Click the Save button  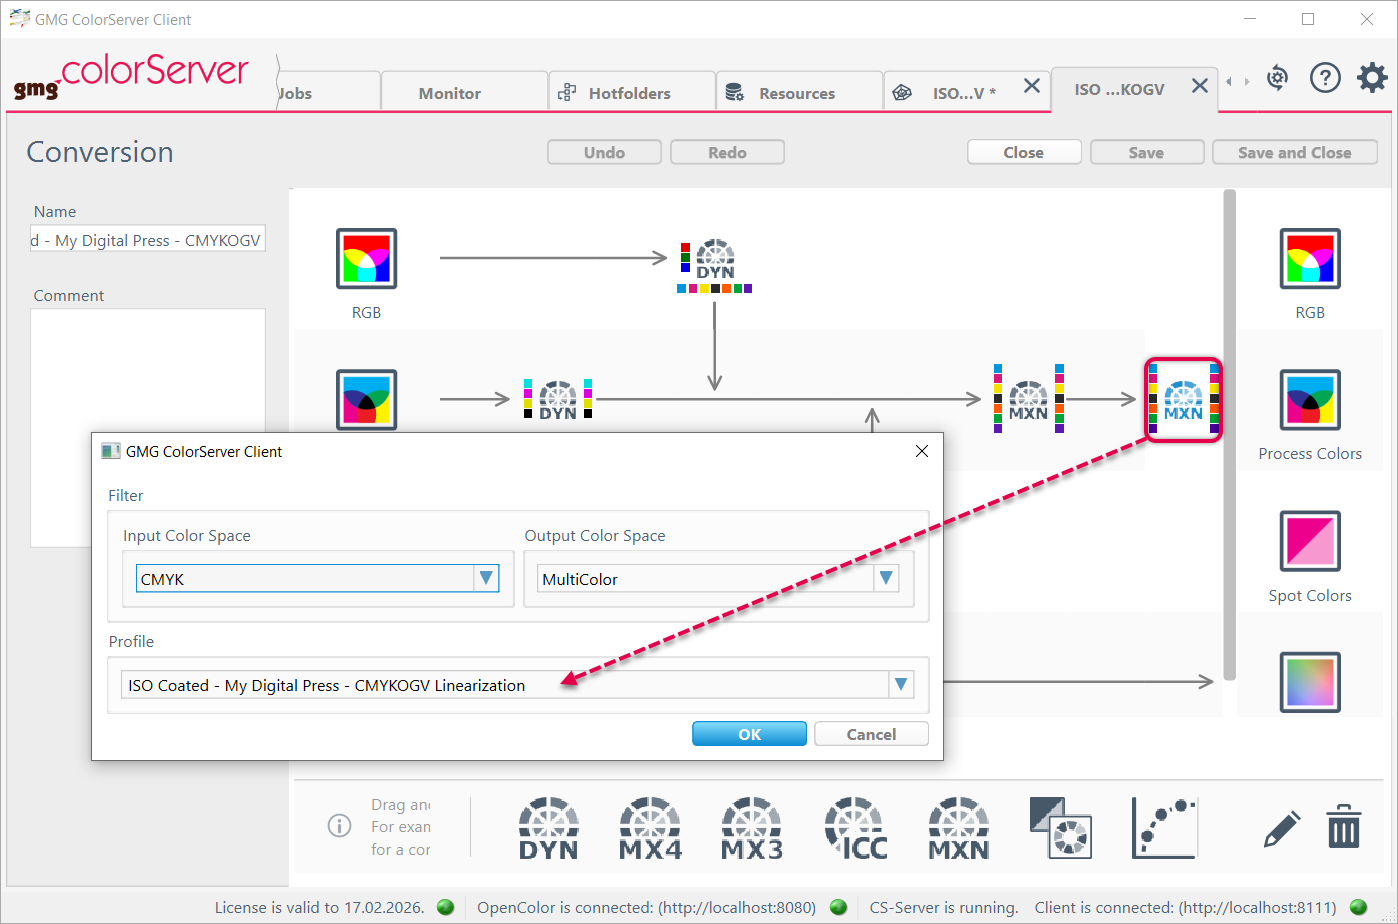[x=1146, y=152]
